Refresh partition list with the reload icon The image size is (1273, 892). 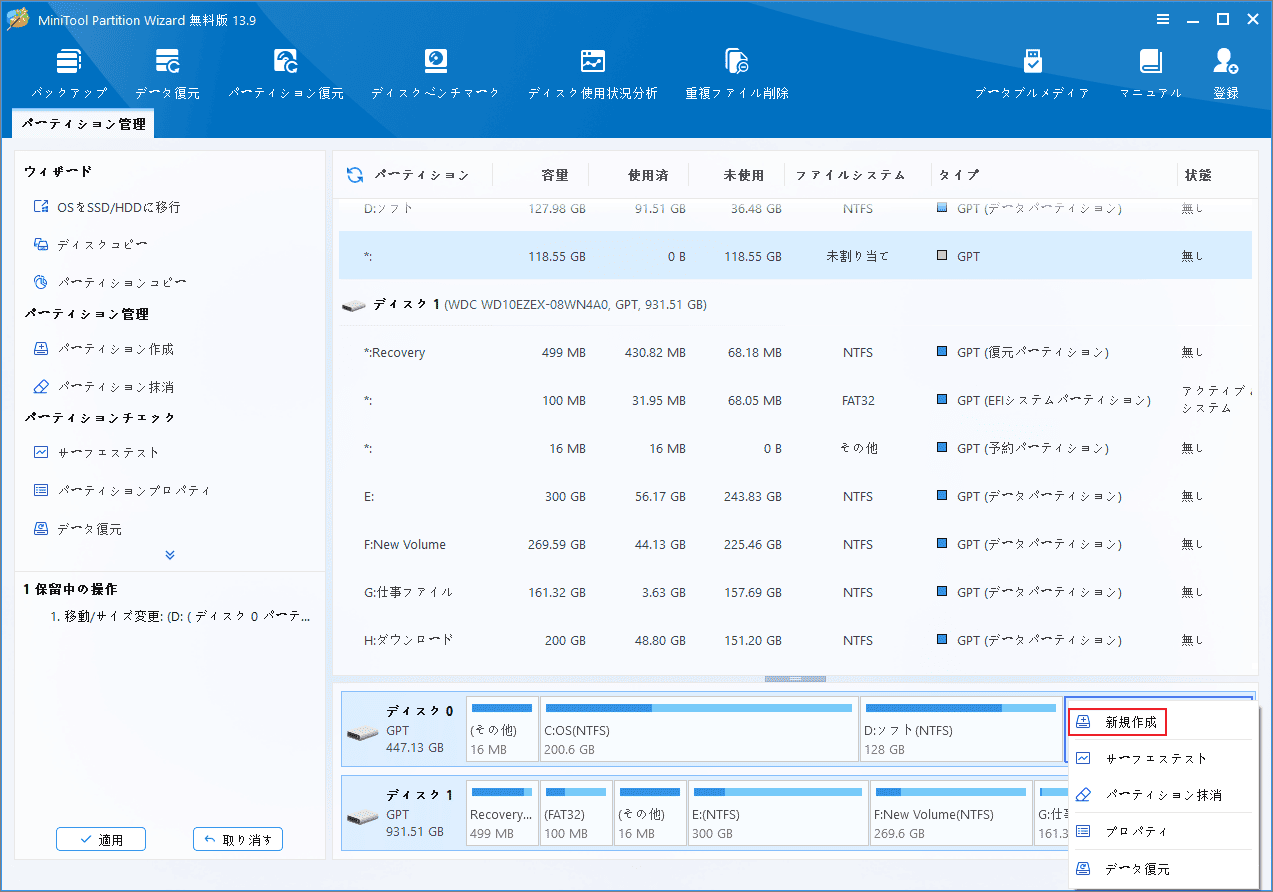click(355, 175)
